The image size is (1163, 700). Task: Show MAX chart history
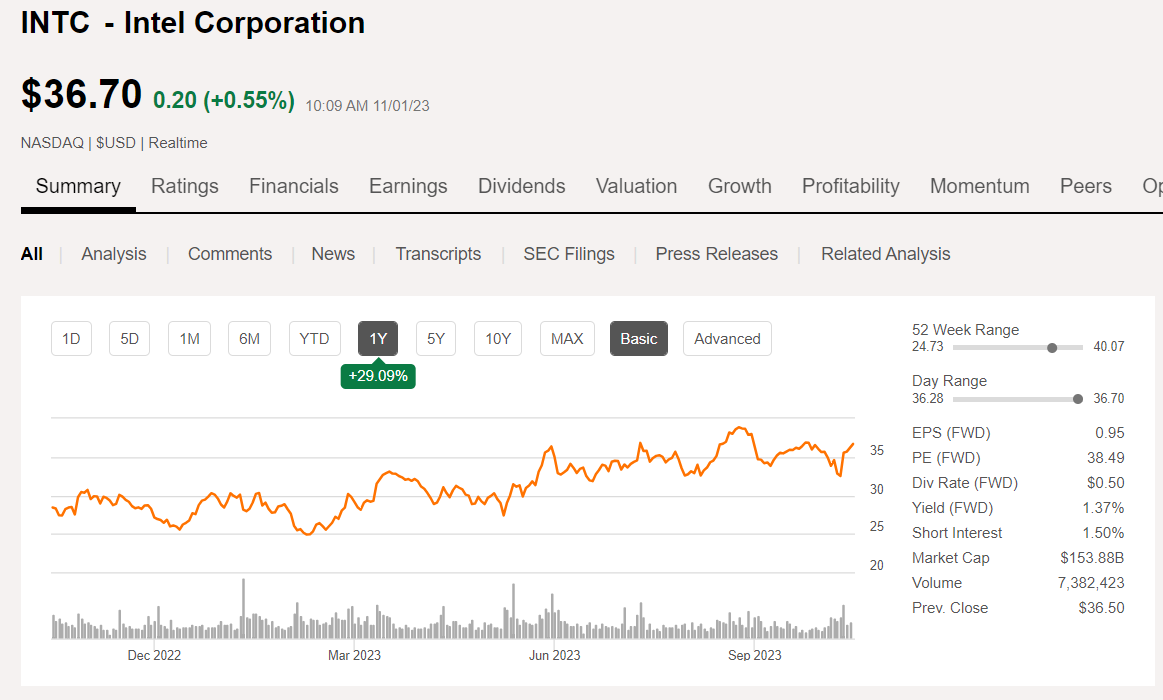[567, 339]
